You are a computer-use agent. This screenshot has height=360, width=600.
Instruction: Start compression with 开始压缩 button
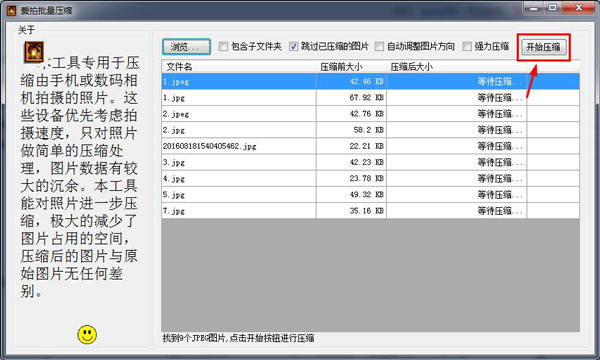544,47
